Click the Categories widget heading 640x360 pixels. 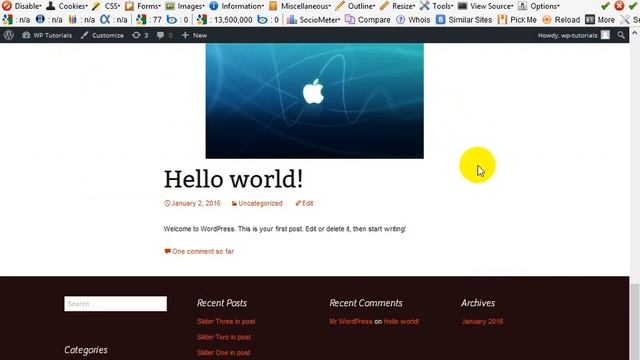(x=86, y=350)
